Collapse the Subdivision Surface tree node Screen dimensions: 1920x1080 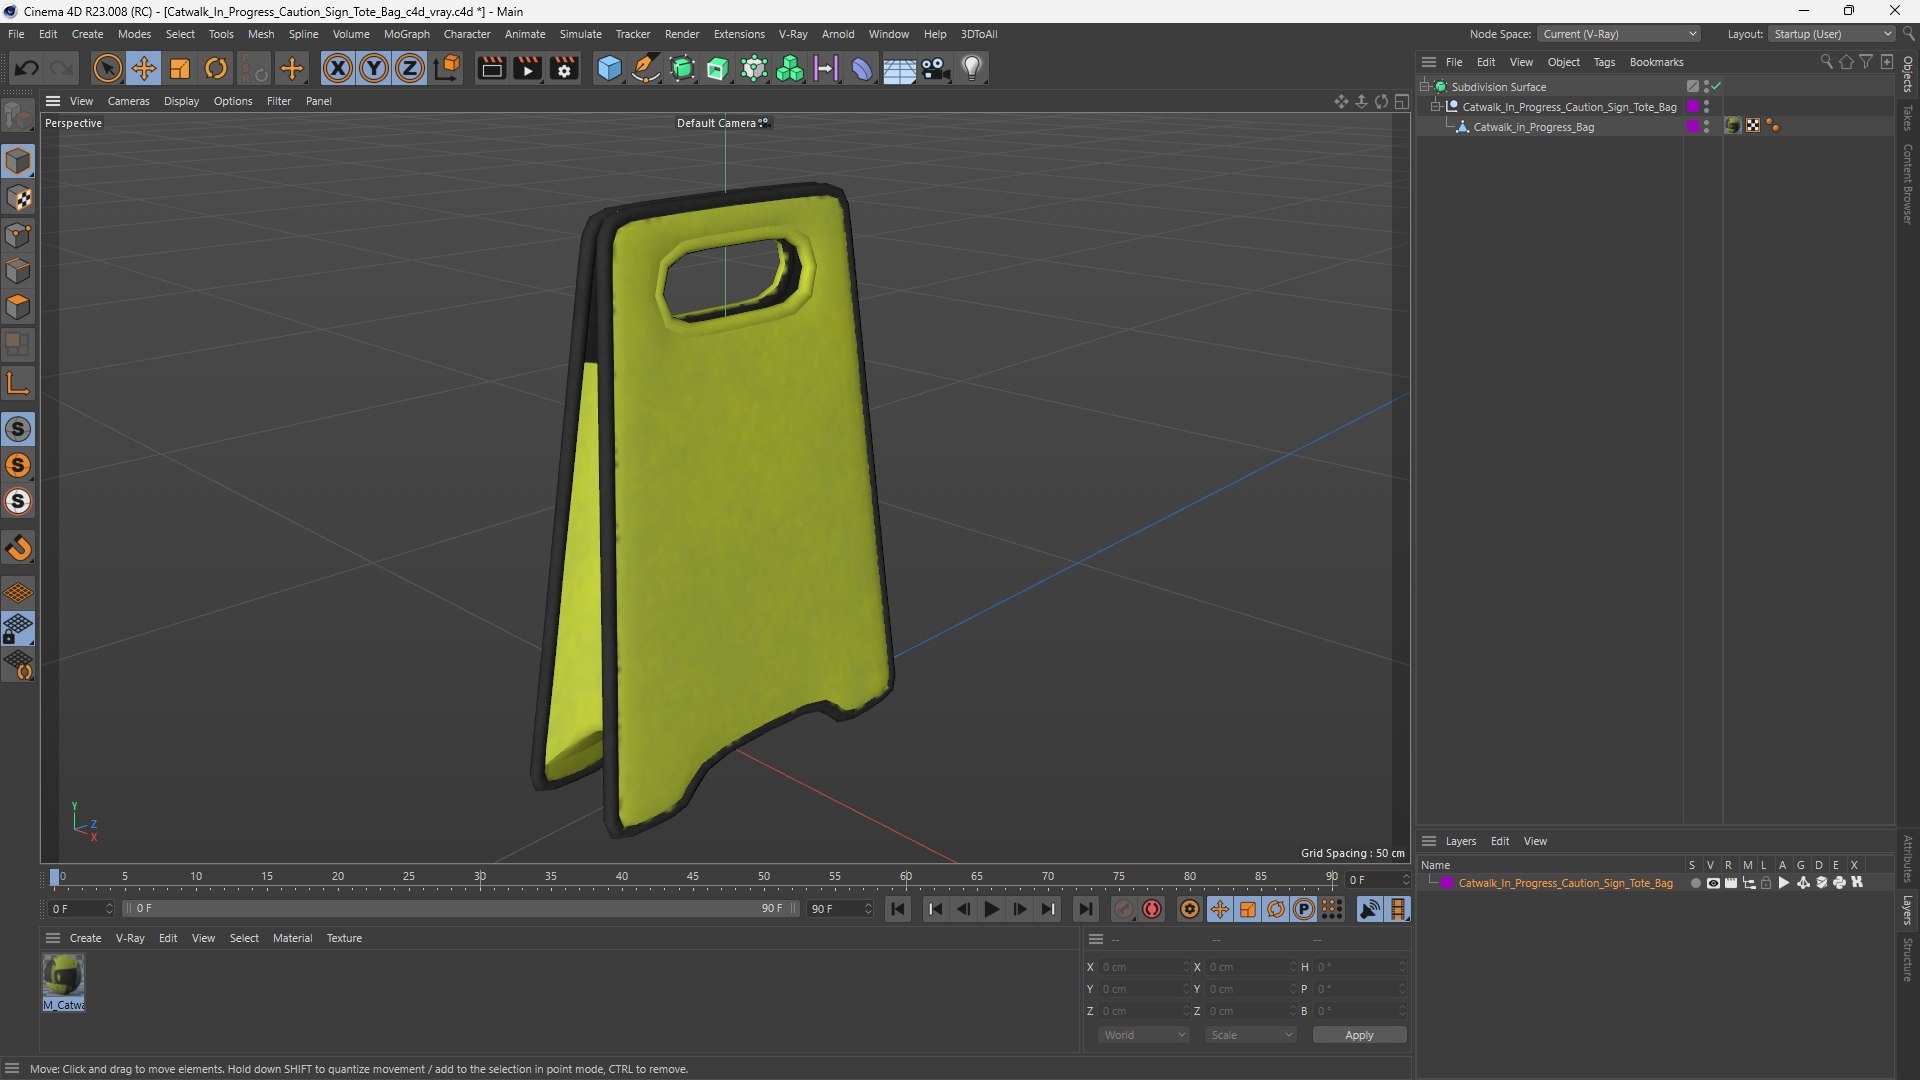1425,87
